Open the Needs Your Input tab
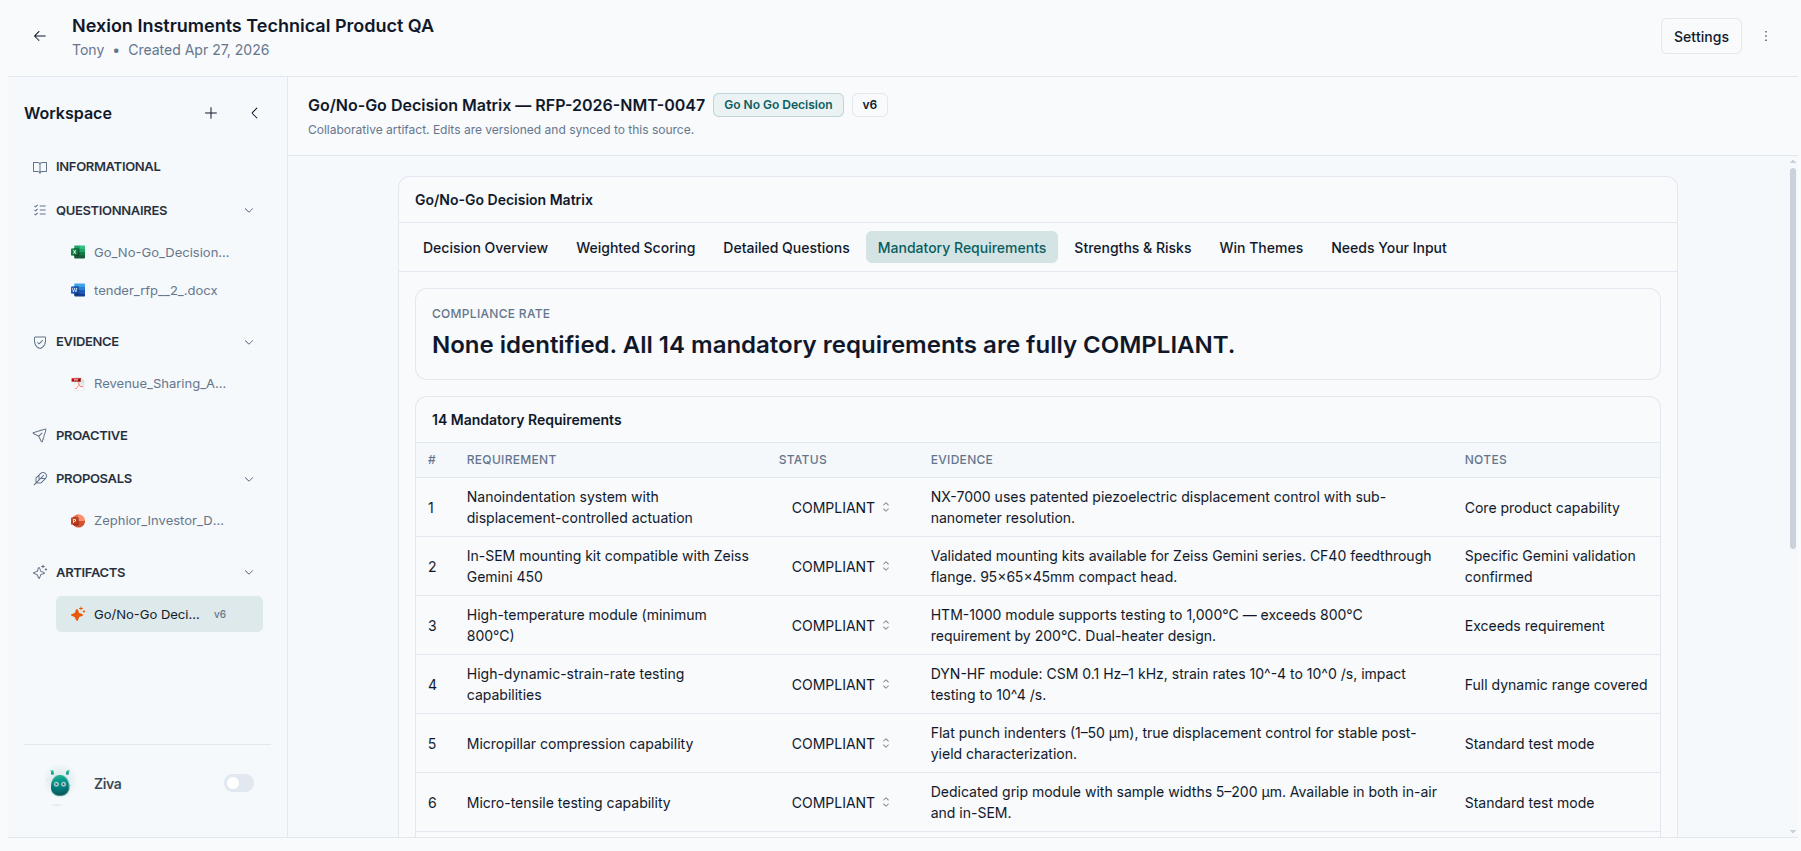1801x851 pixels. click(x=1388, y=248)
